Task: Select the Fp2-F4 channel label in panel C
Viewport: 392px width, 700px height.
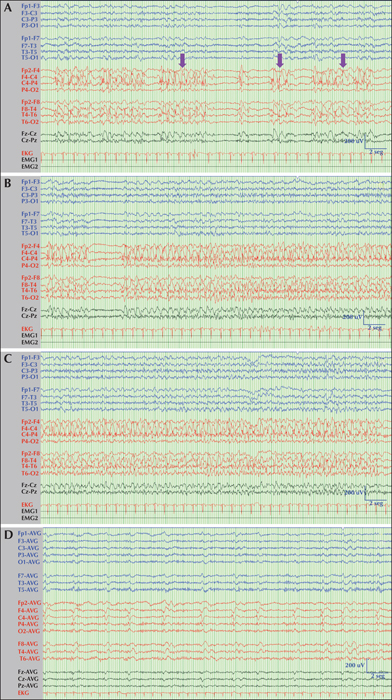Action: [30, 421]
